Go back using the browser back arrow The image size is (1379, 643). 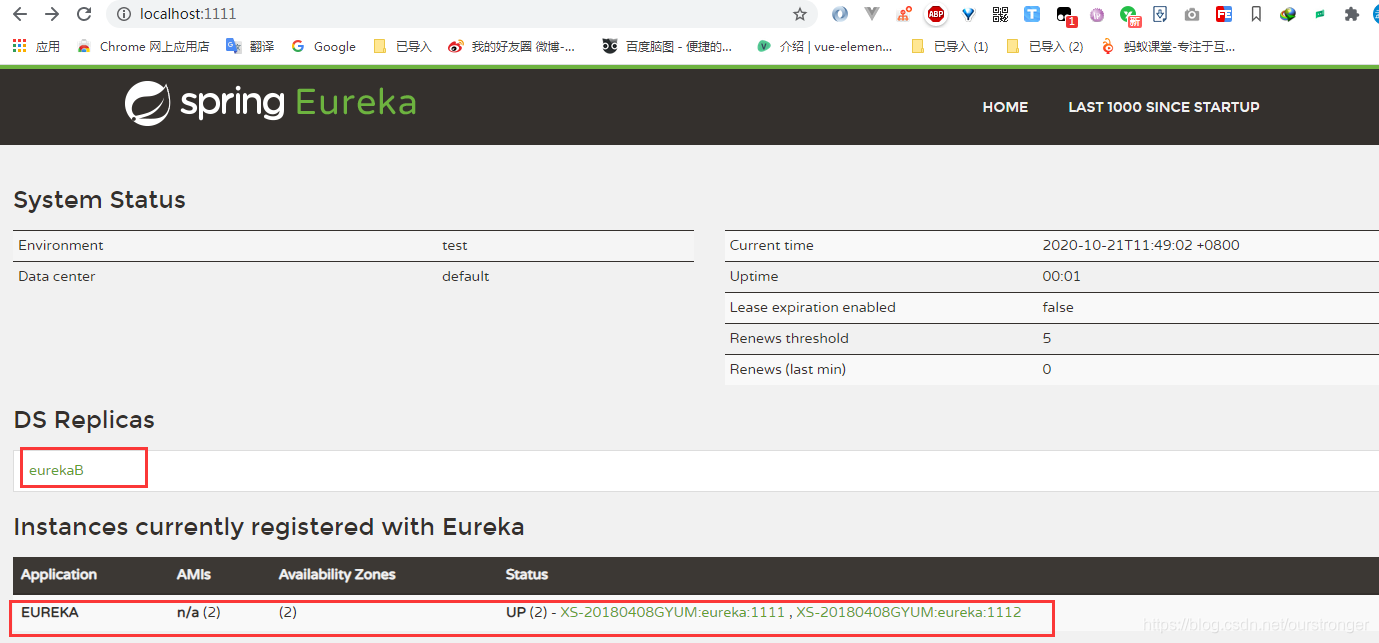[20, 14]
